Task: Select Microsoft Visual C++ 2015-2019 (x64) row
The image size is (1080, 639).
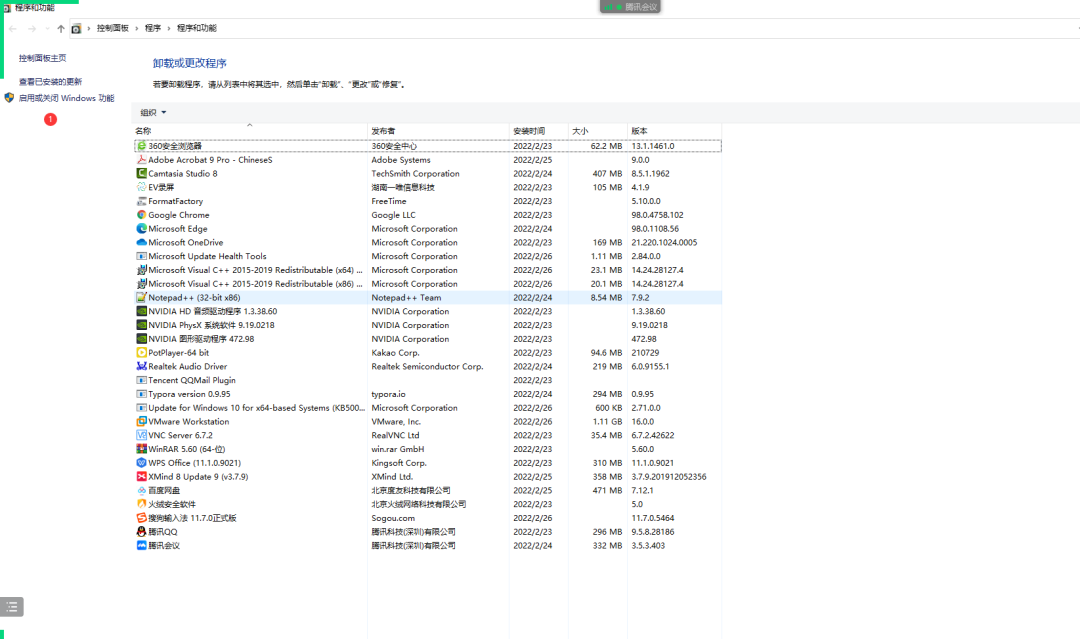Action: click(428, 270)
